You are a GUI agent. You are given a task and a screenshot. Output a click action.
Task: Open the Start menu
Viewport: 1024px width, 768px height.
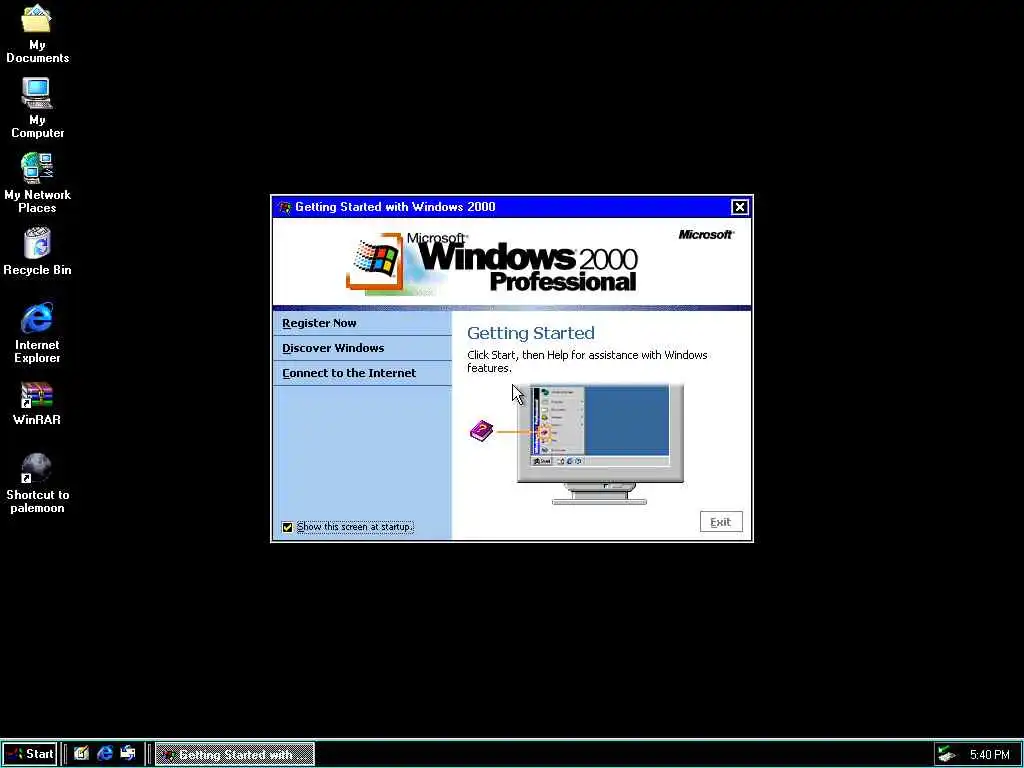[x=29, y=754]
